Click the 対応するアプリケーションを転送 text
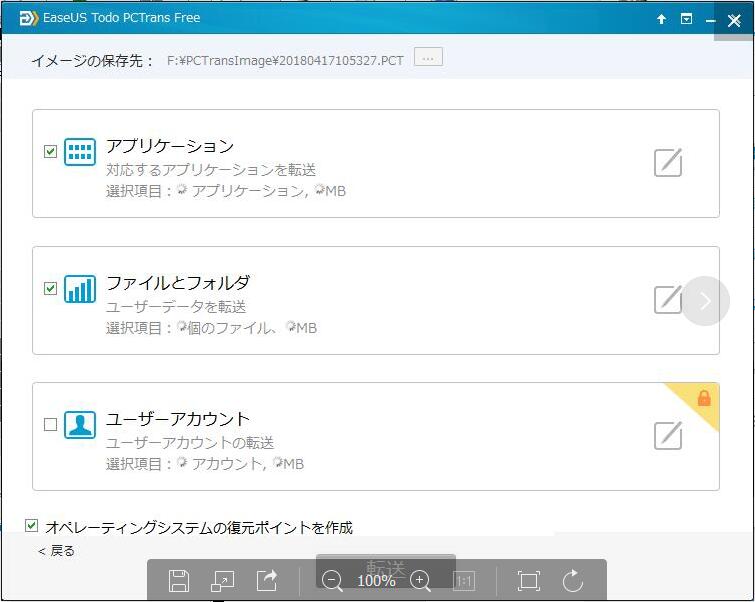Screen dimensions: 755x602 [211, 170]
